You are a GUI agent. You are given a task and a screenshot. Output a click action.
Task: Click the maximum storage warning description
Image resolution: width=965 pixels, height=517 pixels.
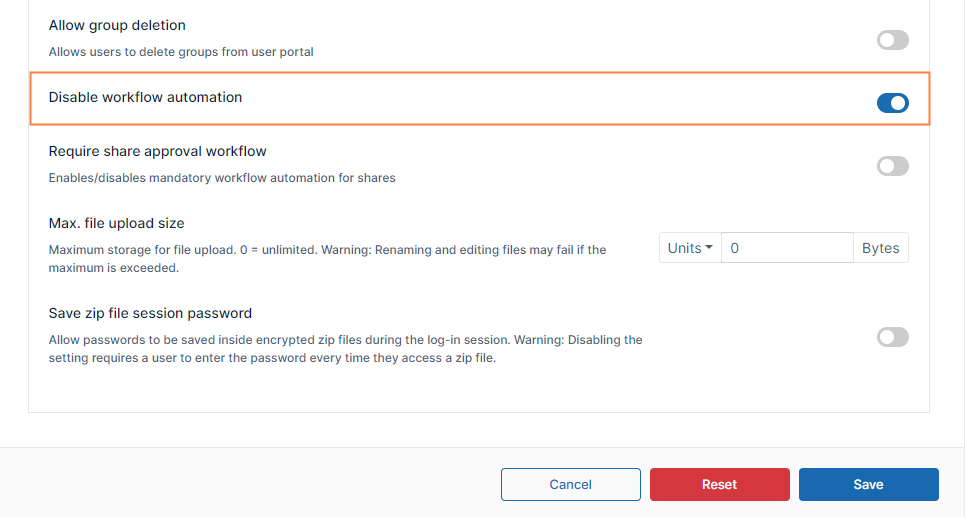click(x=327, y=258)
